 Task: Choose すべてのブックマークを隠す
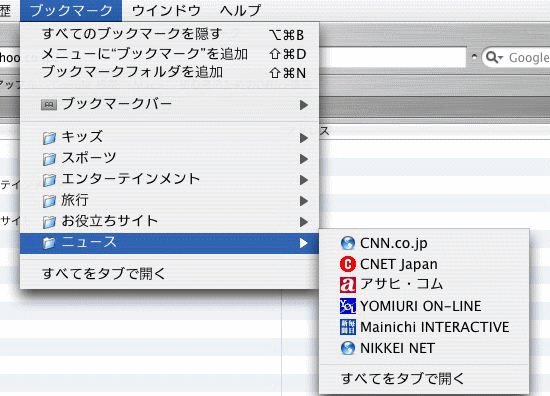pos(170,34)
